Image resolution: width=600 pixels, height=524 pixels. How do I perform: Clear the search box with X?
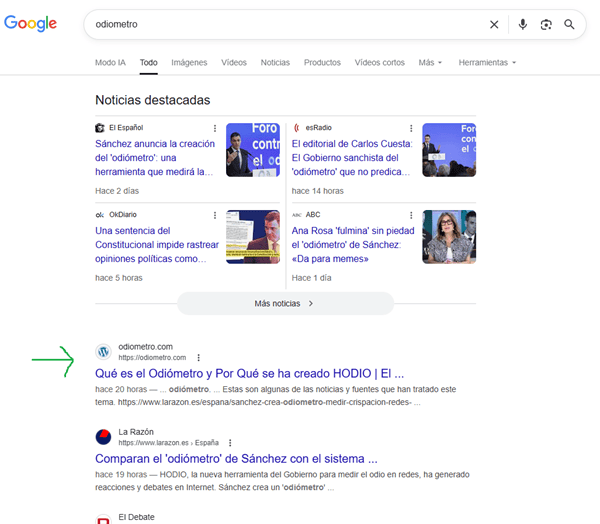click(494, 24)
